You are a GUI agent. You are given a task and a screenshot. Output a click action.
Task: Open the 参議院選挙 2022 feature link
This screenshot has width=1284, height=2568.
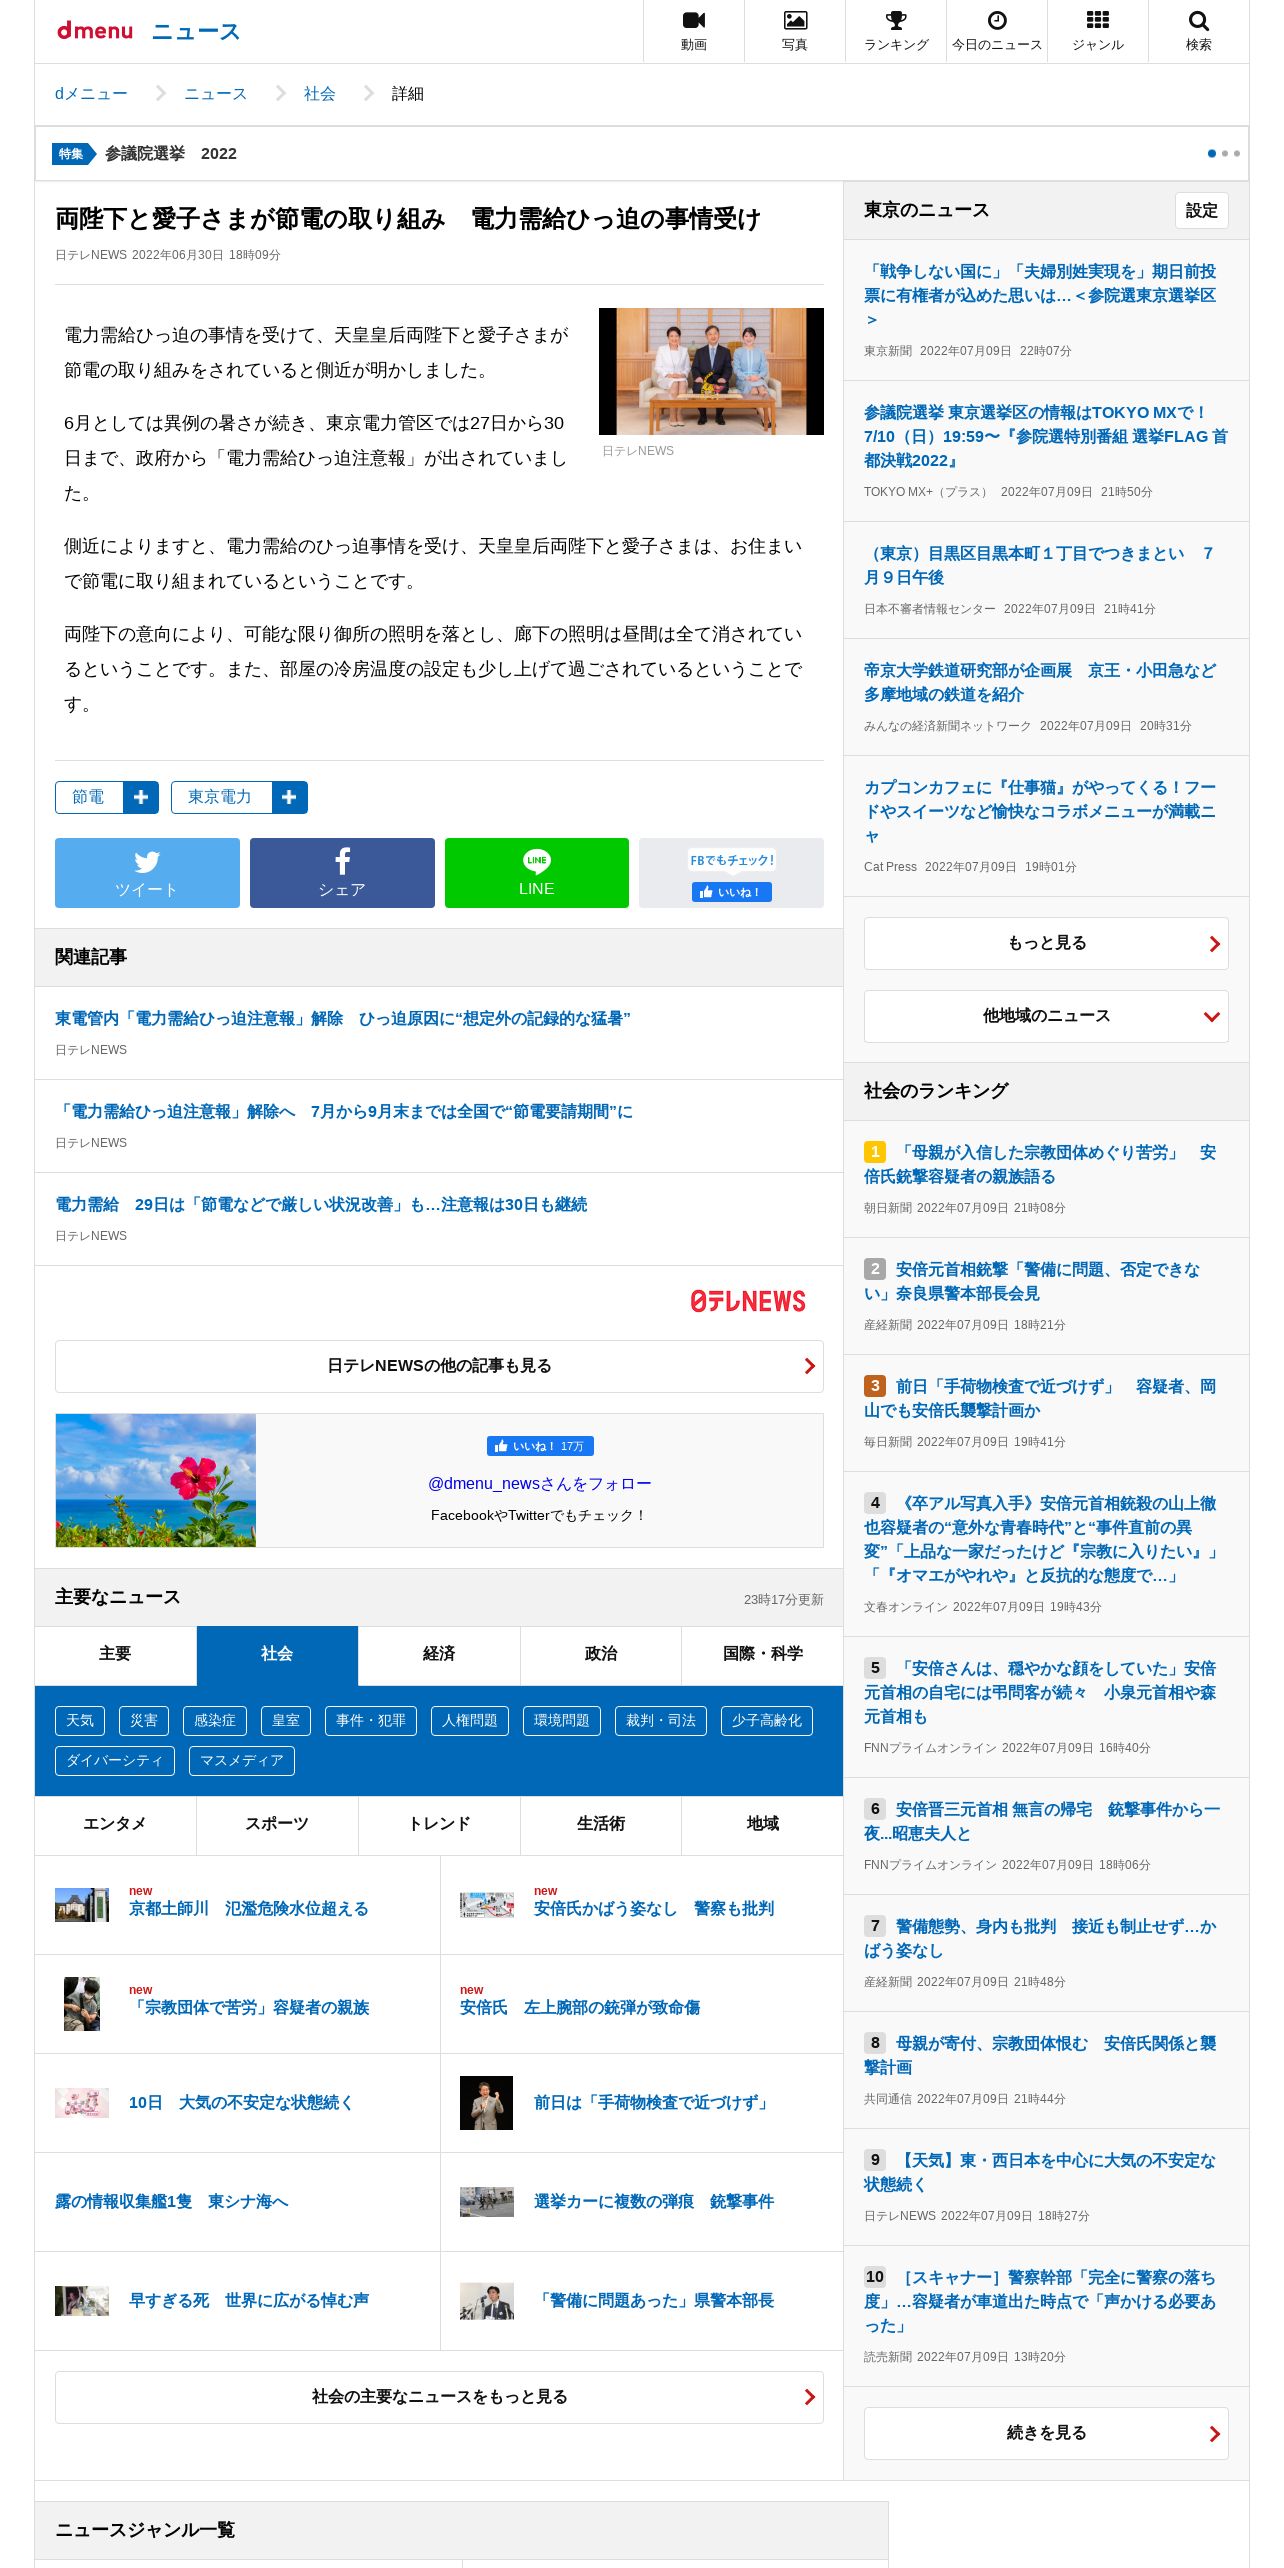click(x=171, y=154)
